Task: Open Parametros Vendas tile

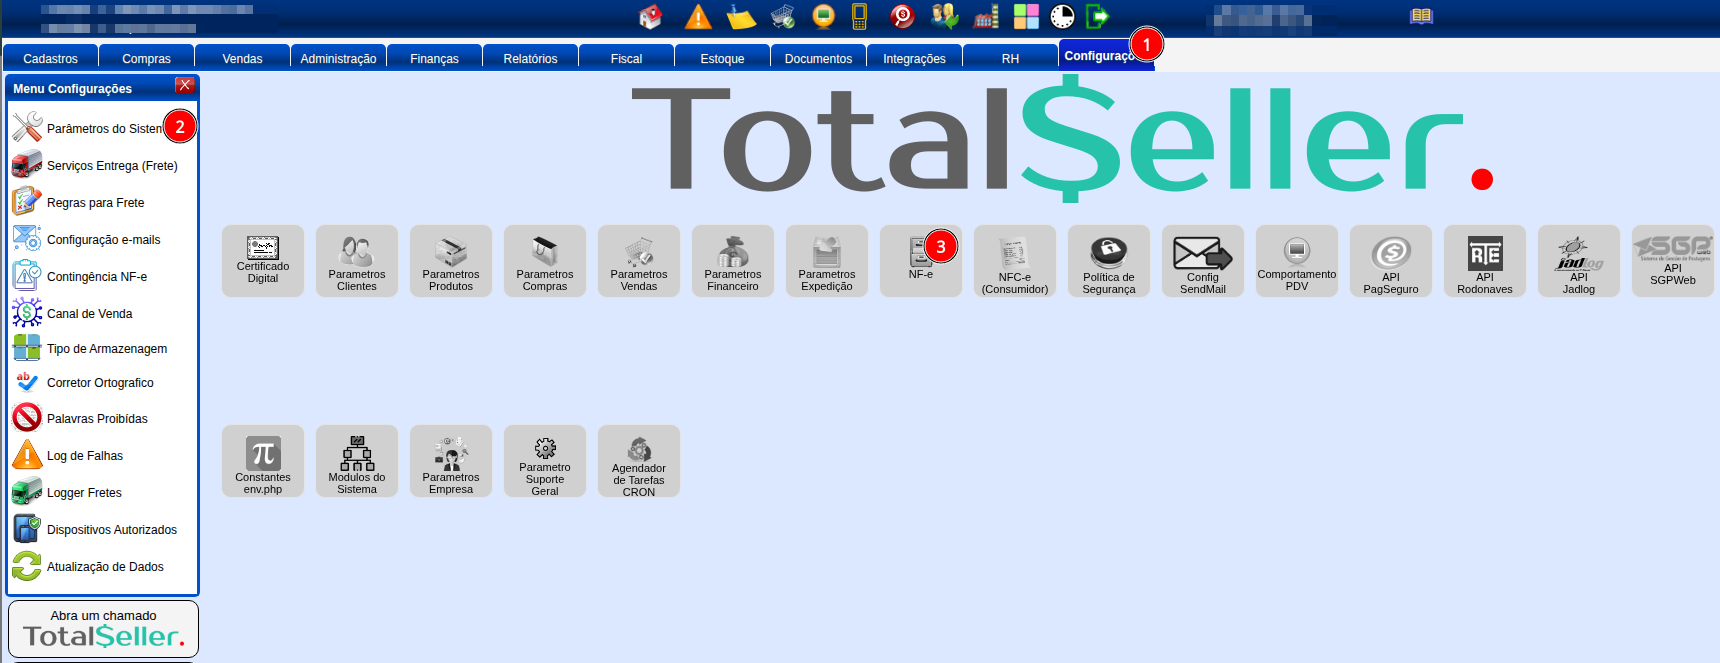Action: pos(639,261)
